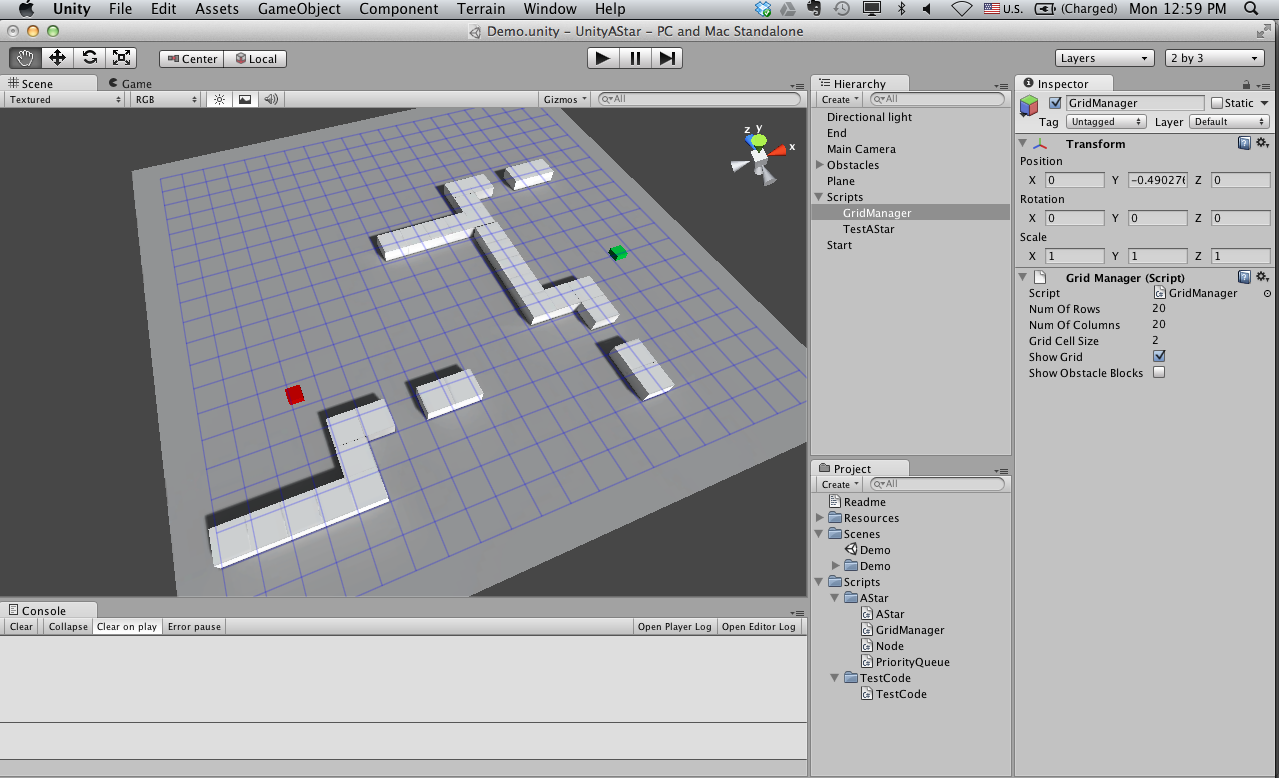Open Hierarchy panel options menu icon
The width and height of the screenshot is (1279, 778).
point(1001,86)
